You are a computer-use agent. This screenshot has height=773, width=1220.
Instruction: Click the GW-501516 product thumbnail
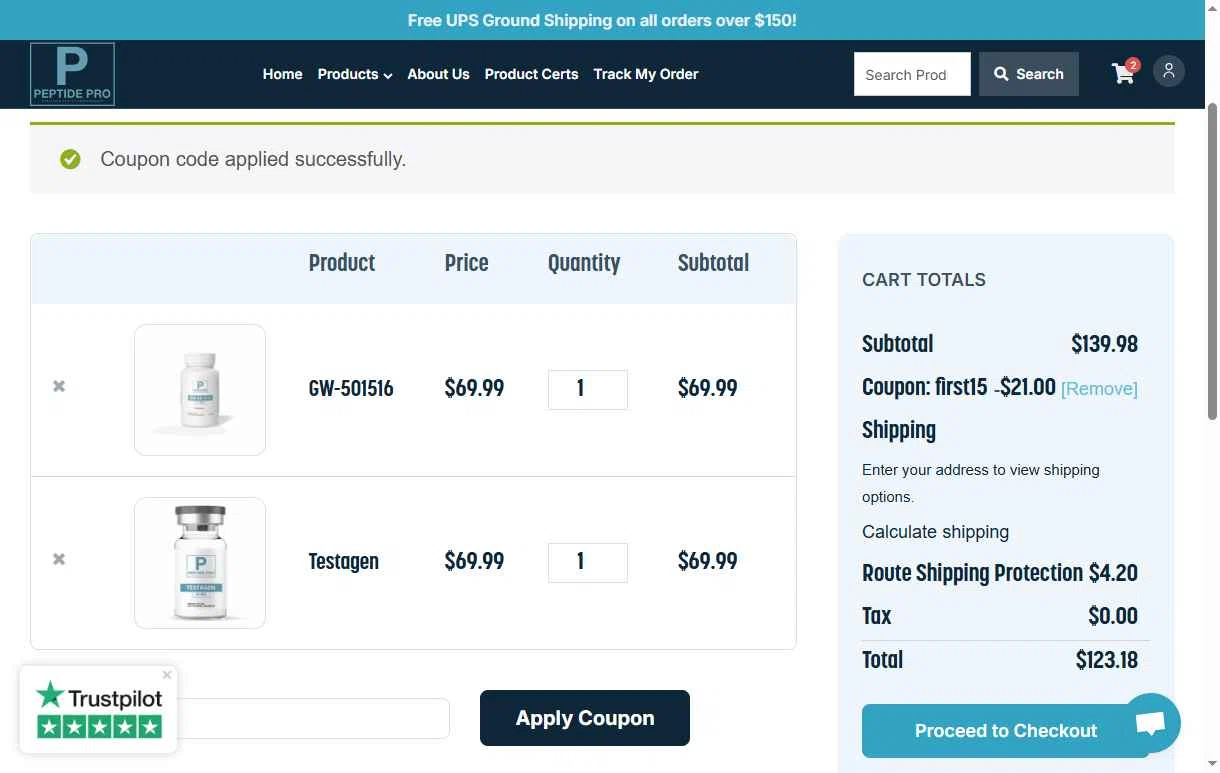coord(200,390)
